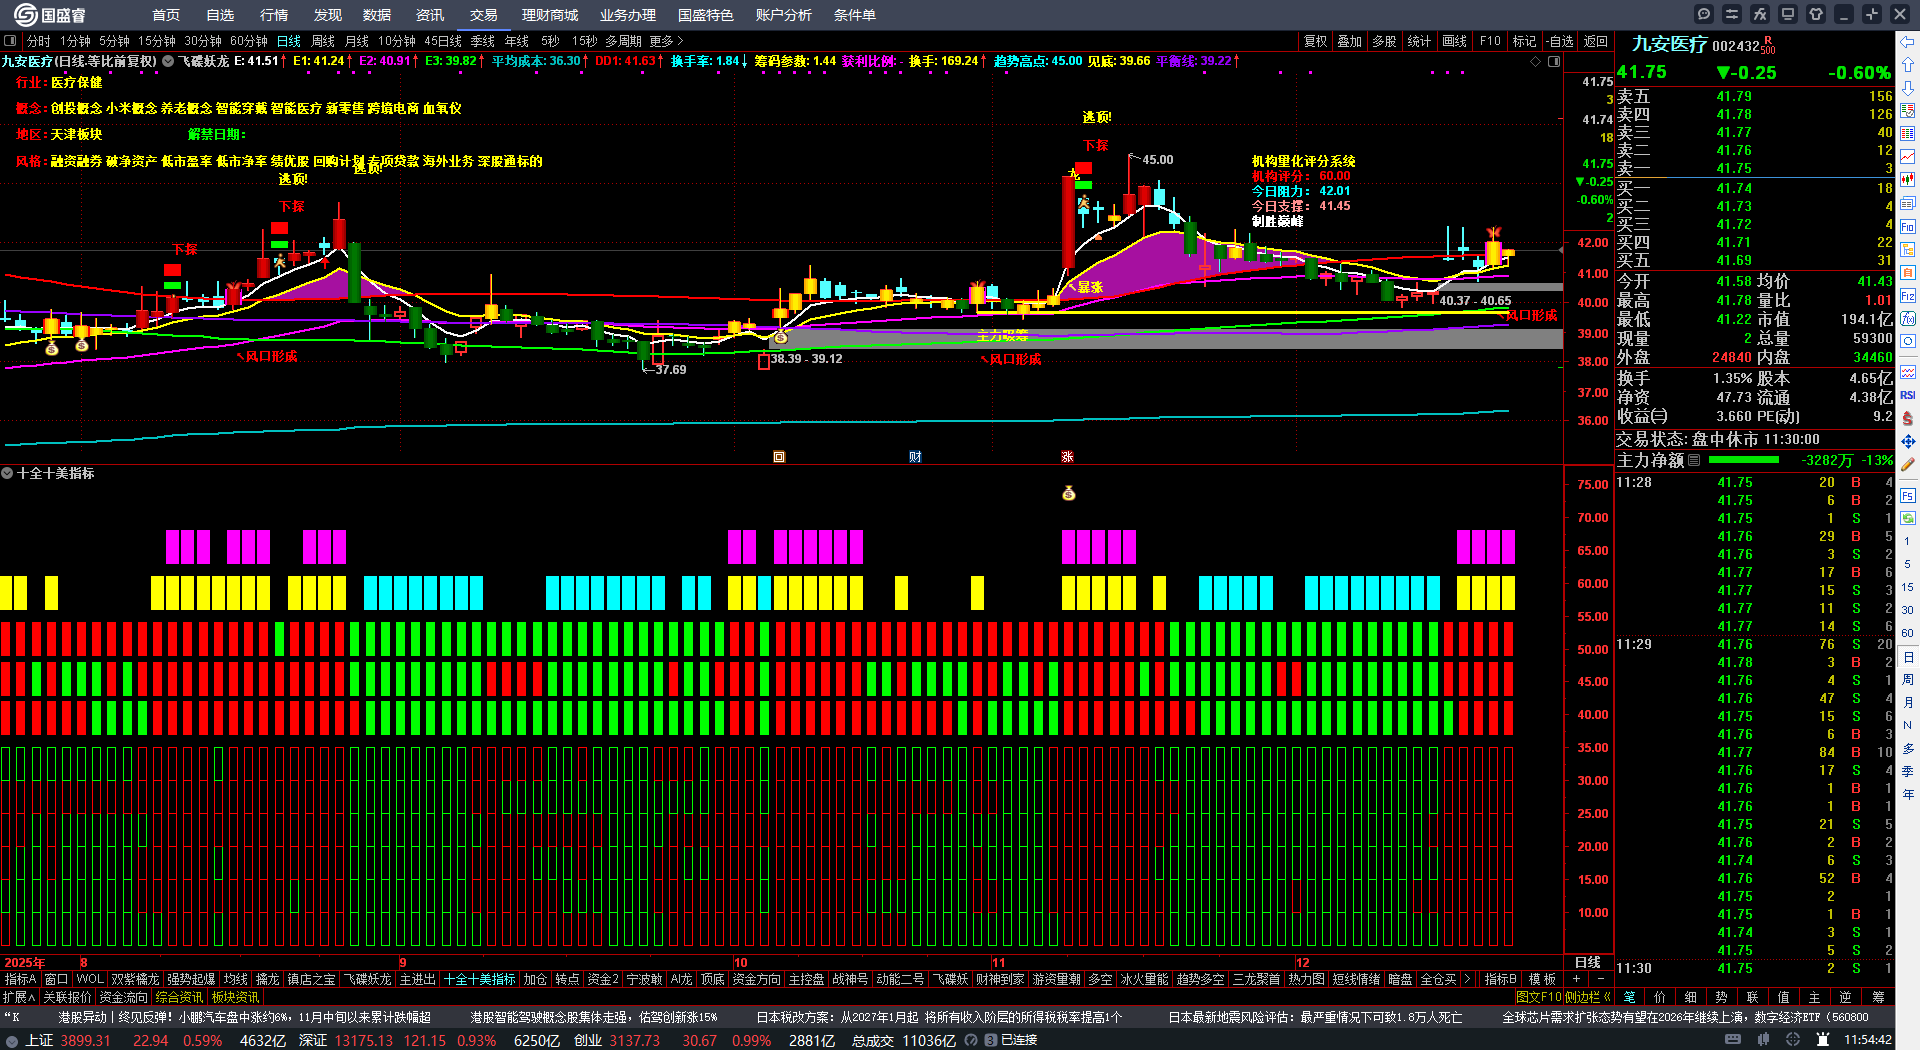Toggle 复权 price adjustment
The height and width of the screenshot is (1050, 1920).
[1315, 41]
